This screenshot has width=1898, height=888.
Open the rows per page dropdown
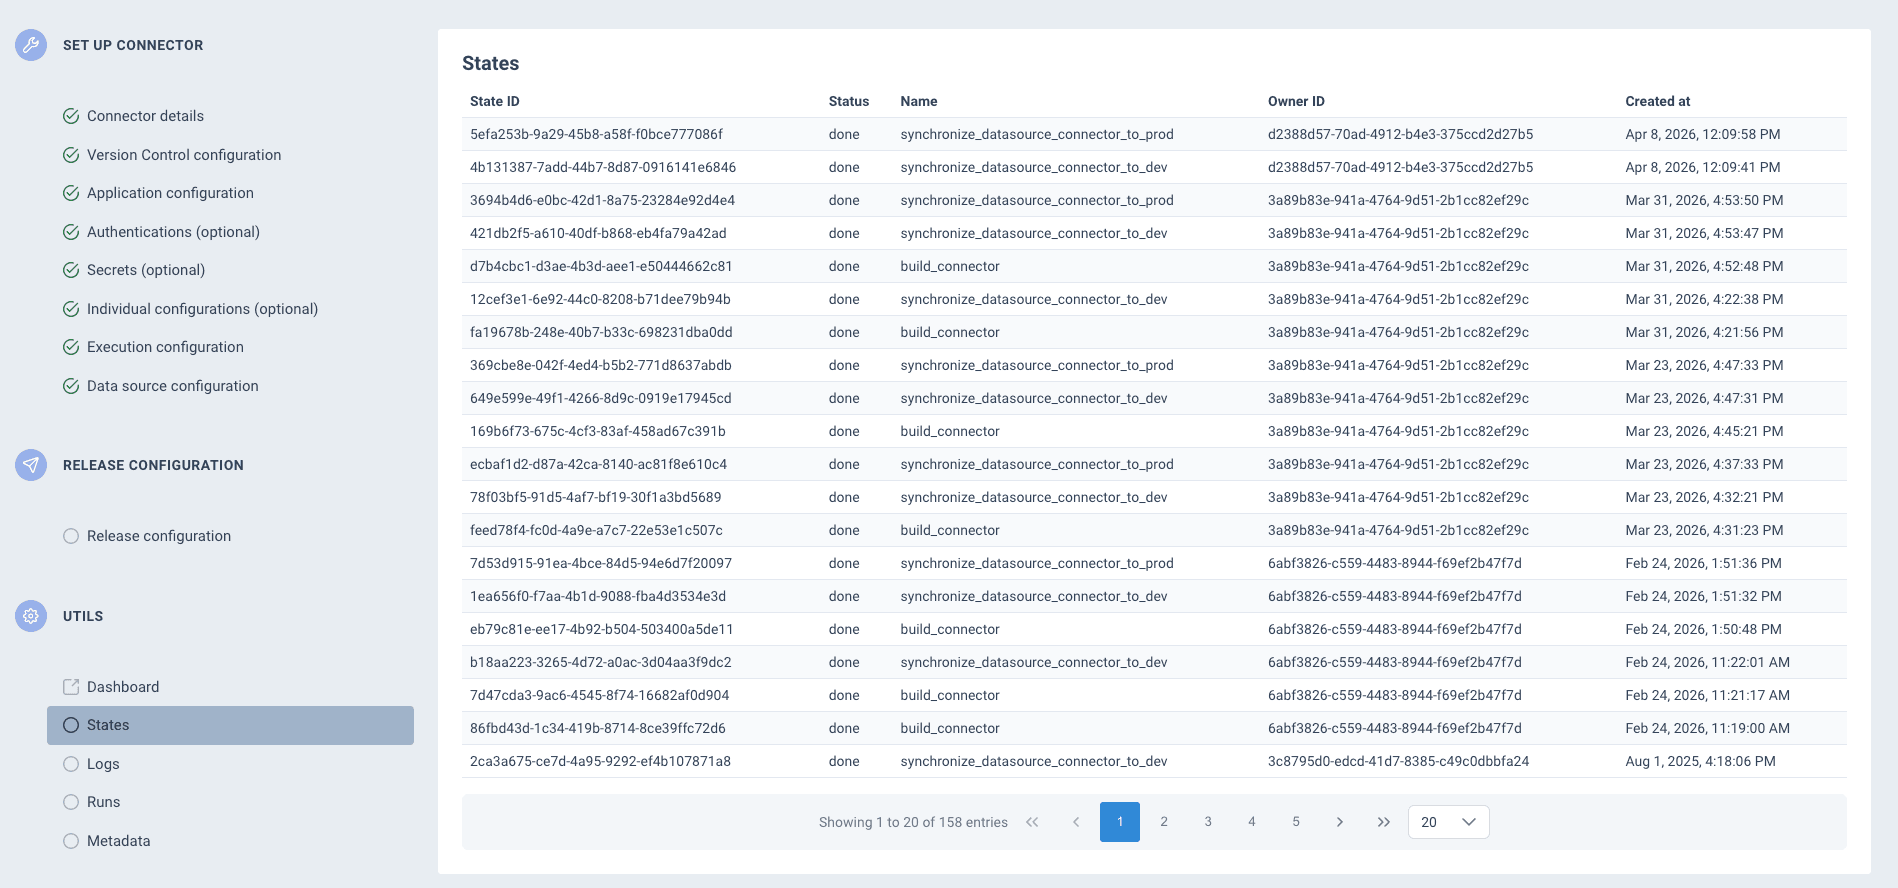click(1448, 822)
